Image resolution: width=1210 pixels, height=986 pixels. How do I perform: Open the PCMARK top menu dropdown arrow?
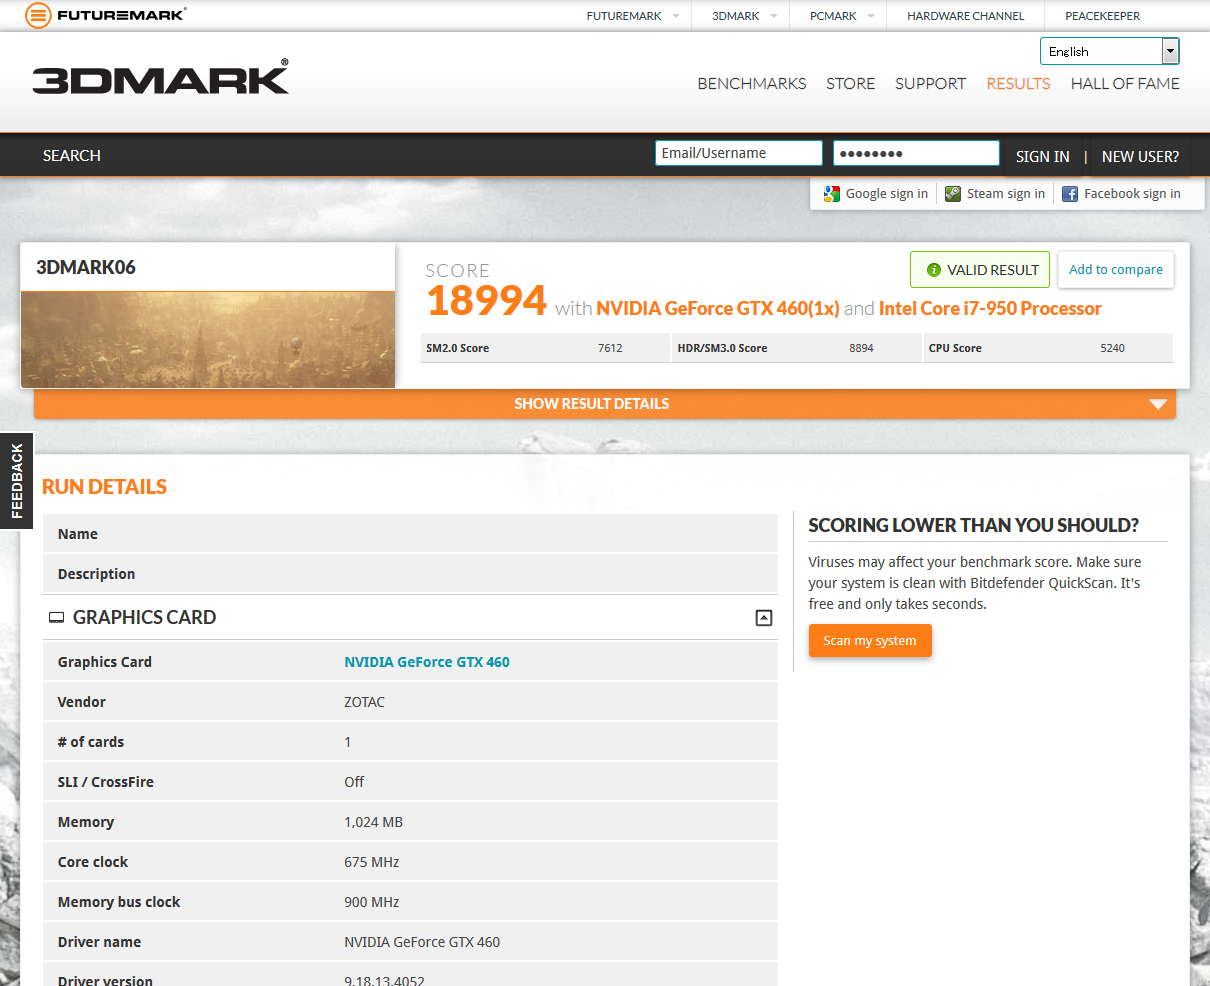click(x=871, y=16)
